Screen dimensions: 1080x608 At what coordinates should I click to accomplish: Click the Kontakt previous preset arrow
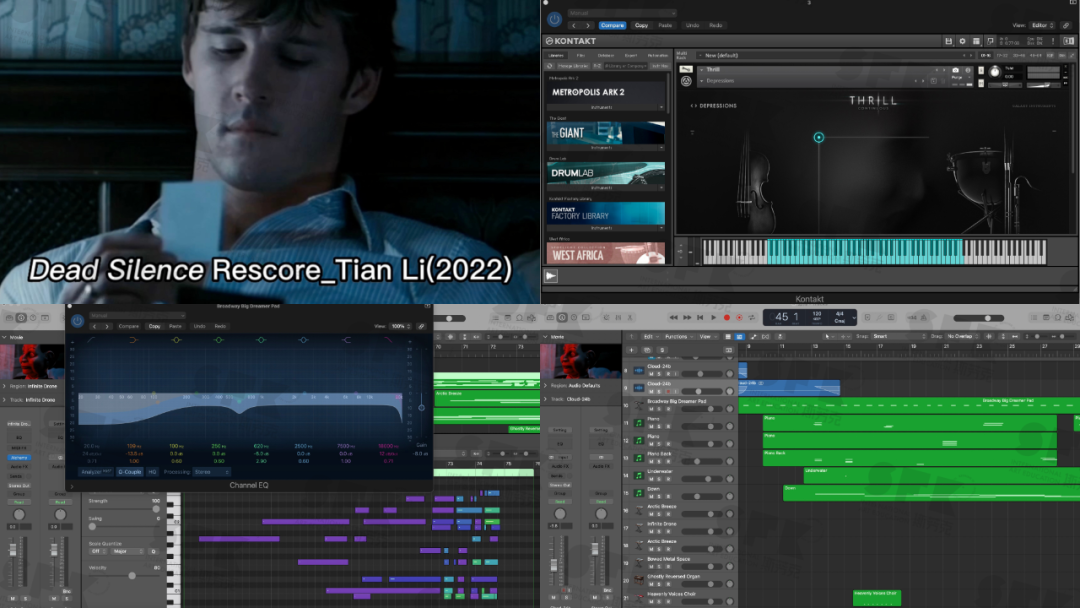(x=574, y=25)
